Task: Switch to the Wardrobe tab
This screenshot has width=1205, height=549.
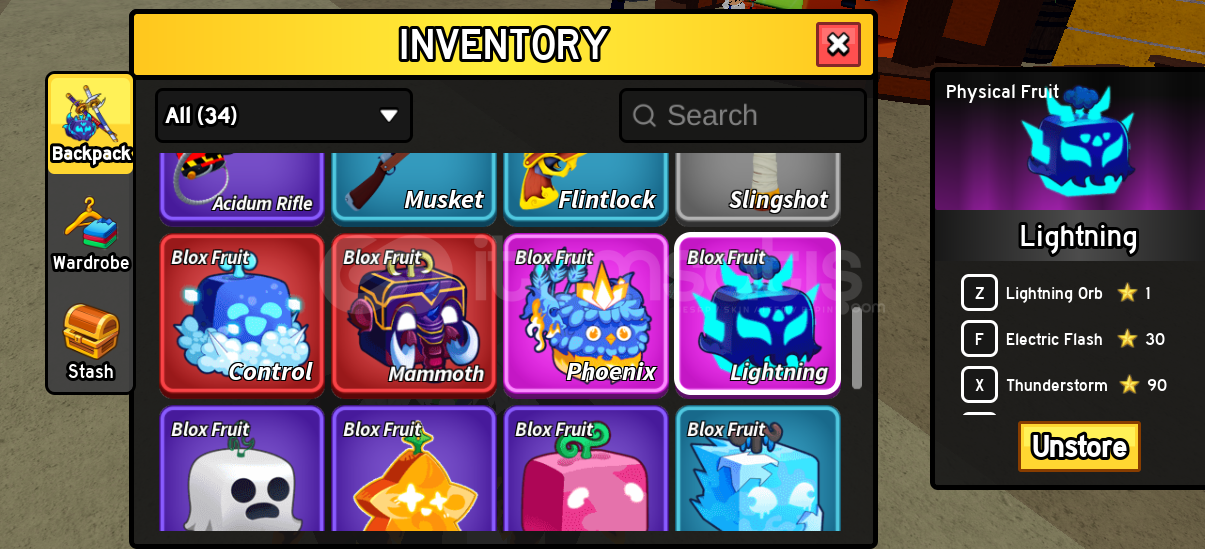Action: click(91, 235)
